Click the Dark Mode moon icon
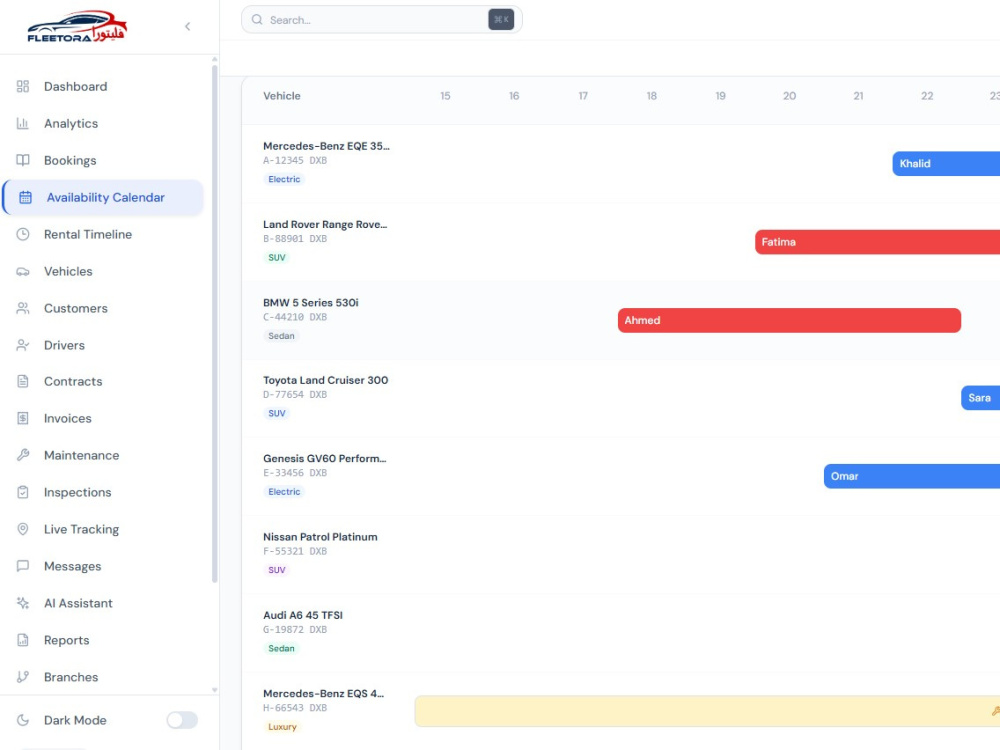 click(x=23, y=720)
